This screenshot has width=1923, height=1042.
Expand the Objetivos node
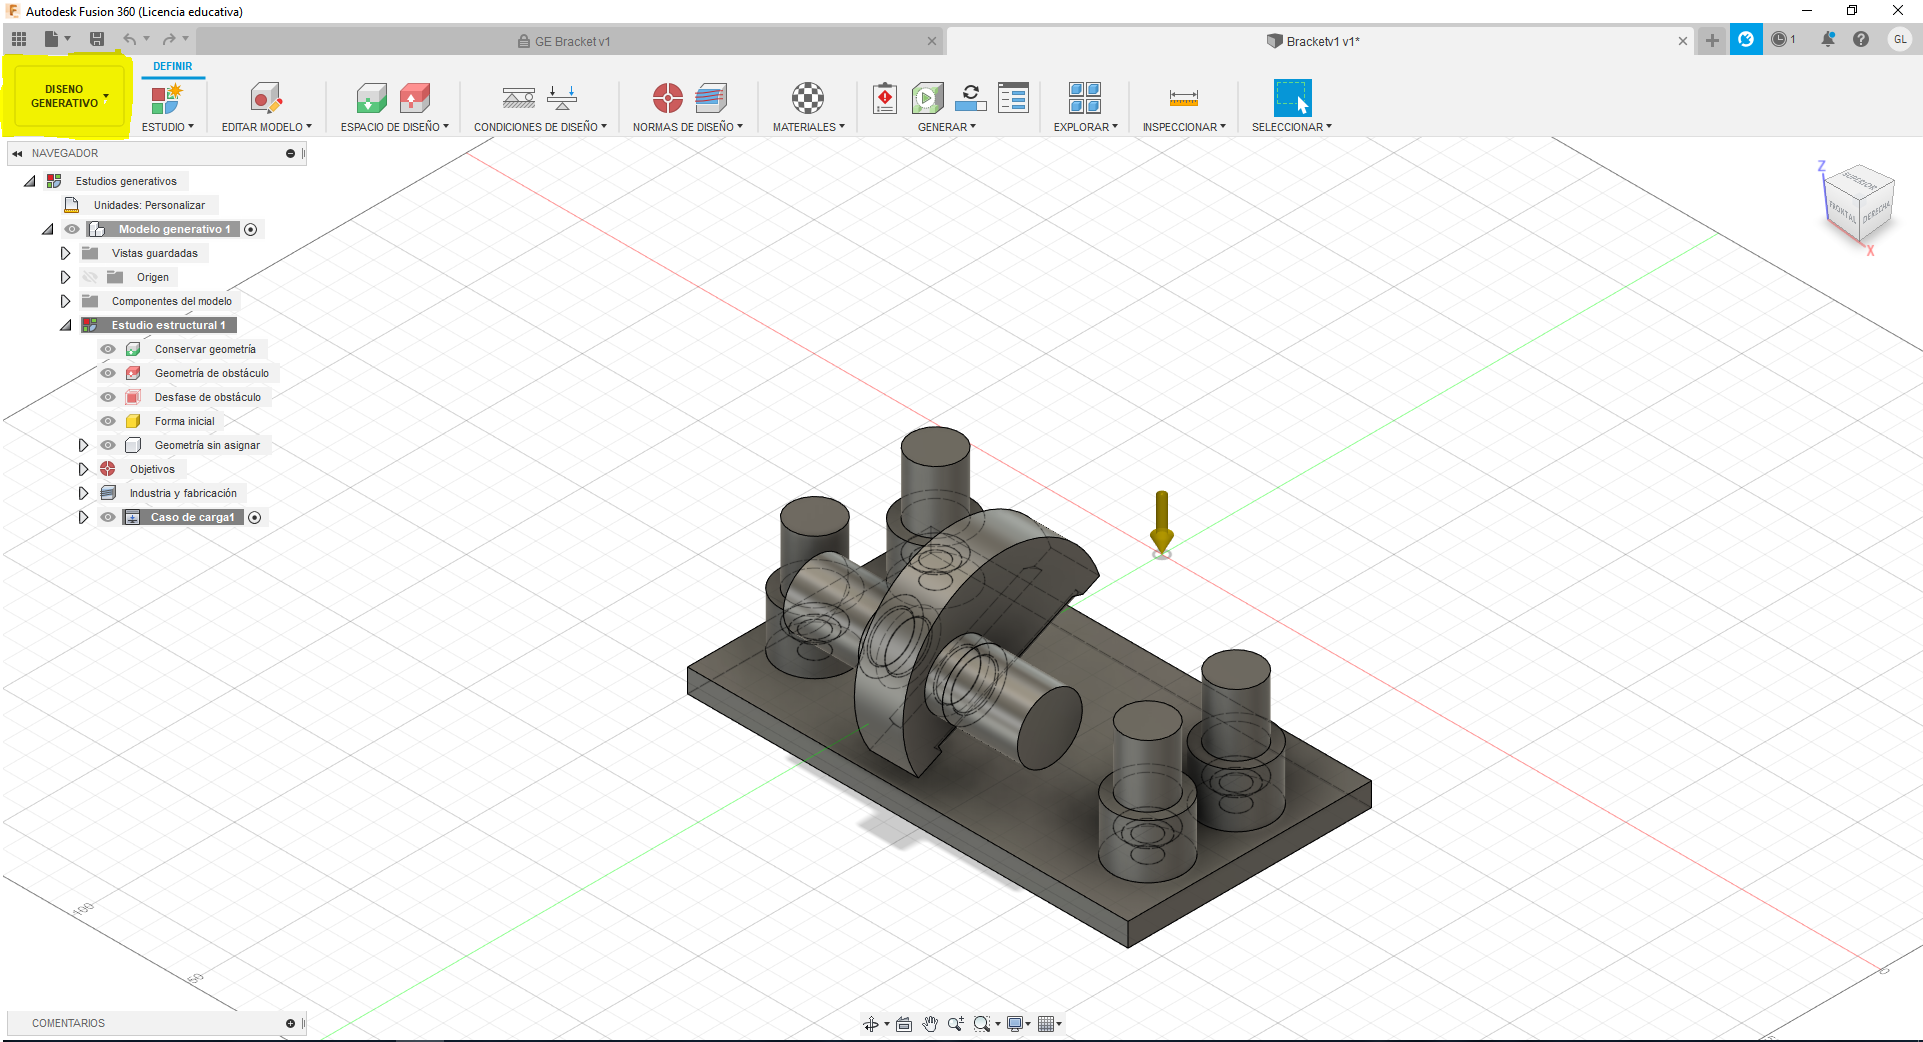[x=84, y=469]
